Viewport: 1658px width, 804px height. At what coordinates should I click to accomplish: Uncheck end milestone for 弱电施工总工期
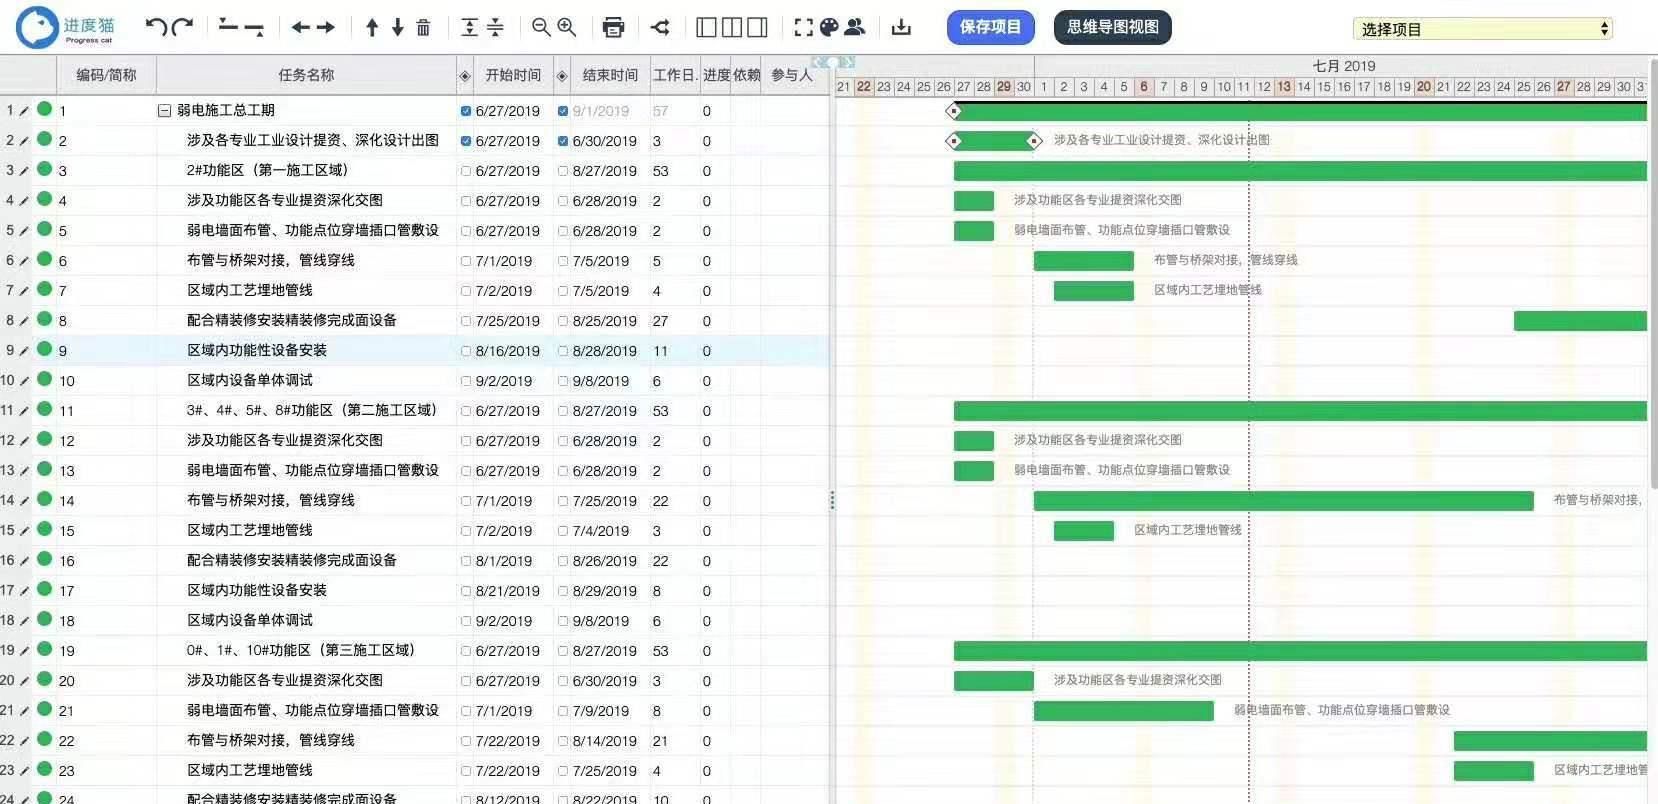coord(563,111)
